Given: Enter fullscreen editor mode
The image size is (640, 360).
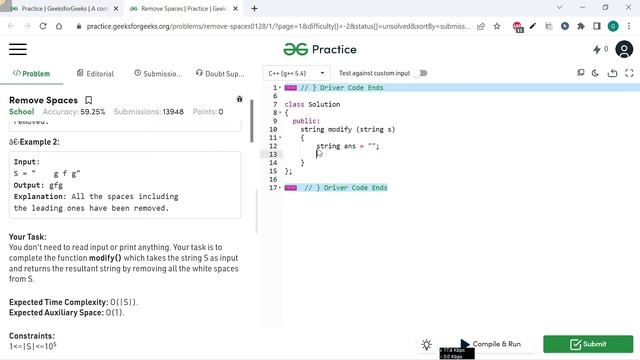Looking at the screenshot, I should (629, 73).
